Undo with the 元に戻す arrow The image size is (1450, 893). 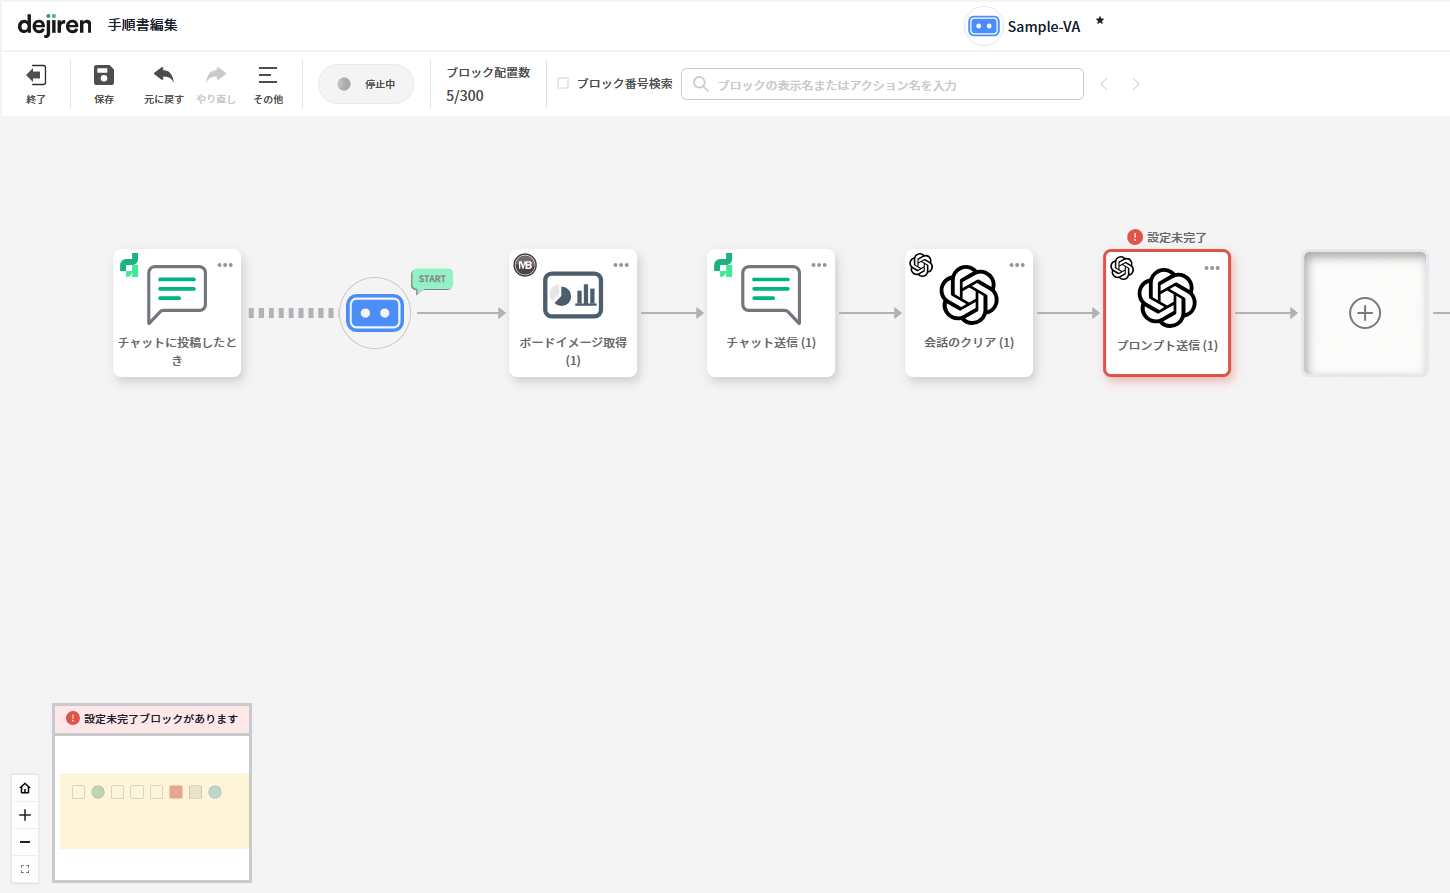[164, 75]
